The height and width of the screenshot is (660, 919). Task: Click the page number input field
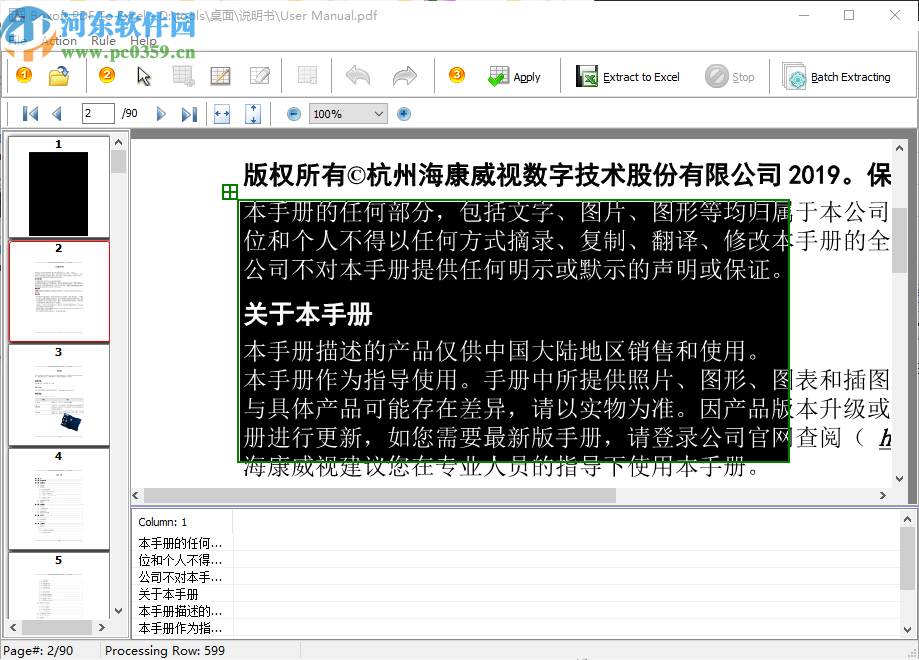[x=96, y=113]
